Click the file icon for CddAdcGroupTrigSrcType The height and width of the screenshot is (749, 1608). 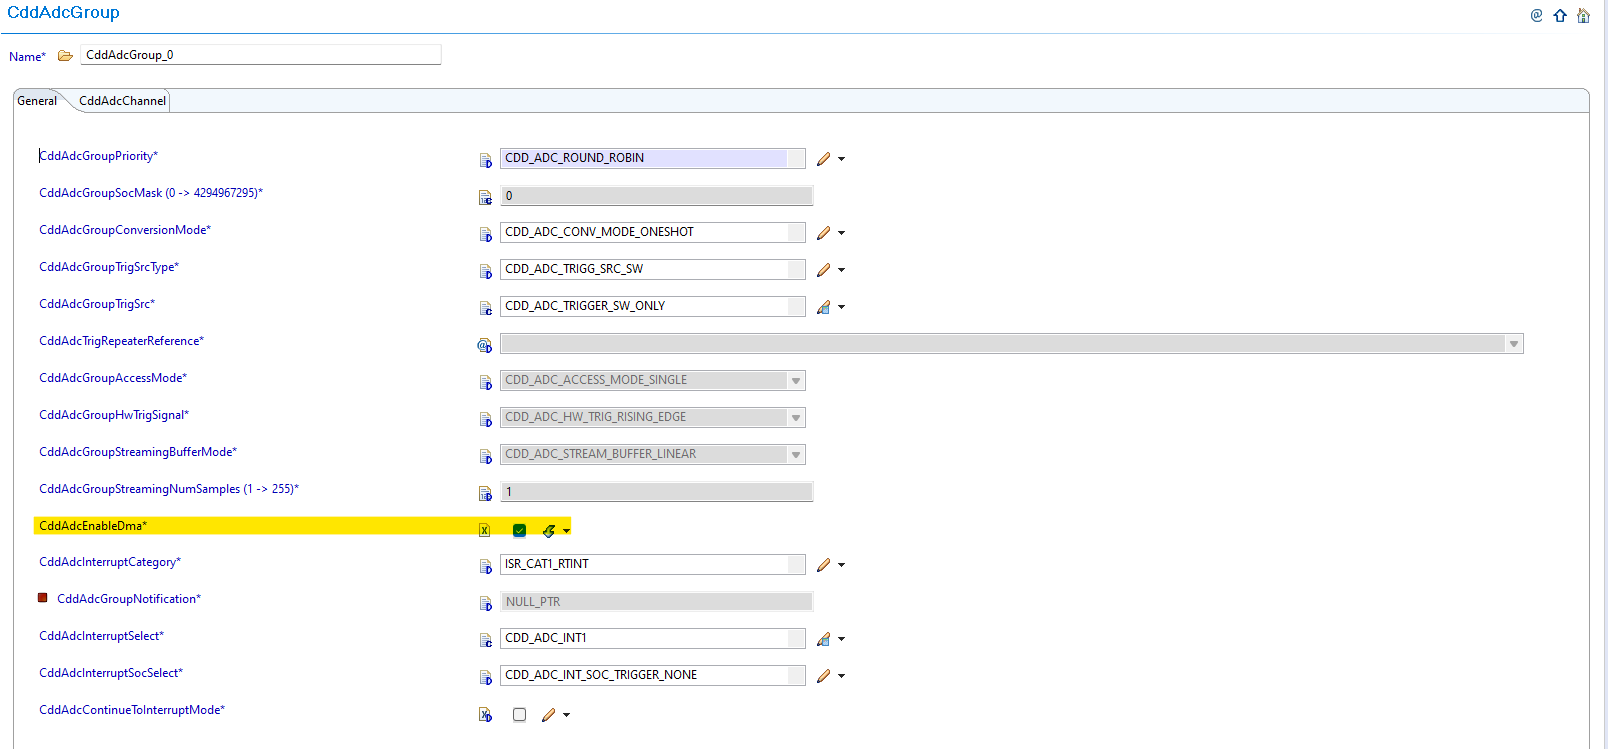485,271
